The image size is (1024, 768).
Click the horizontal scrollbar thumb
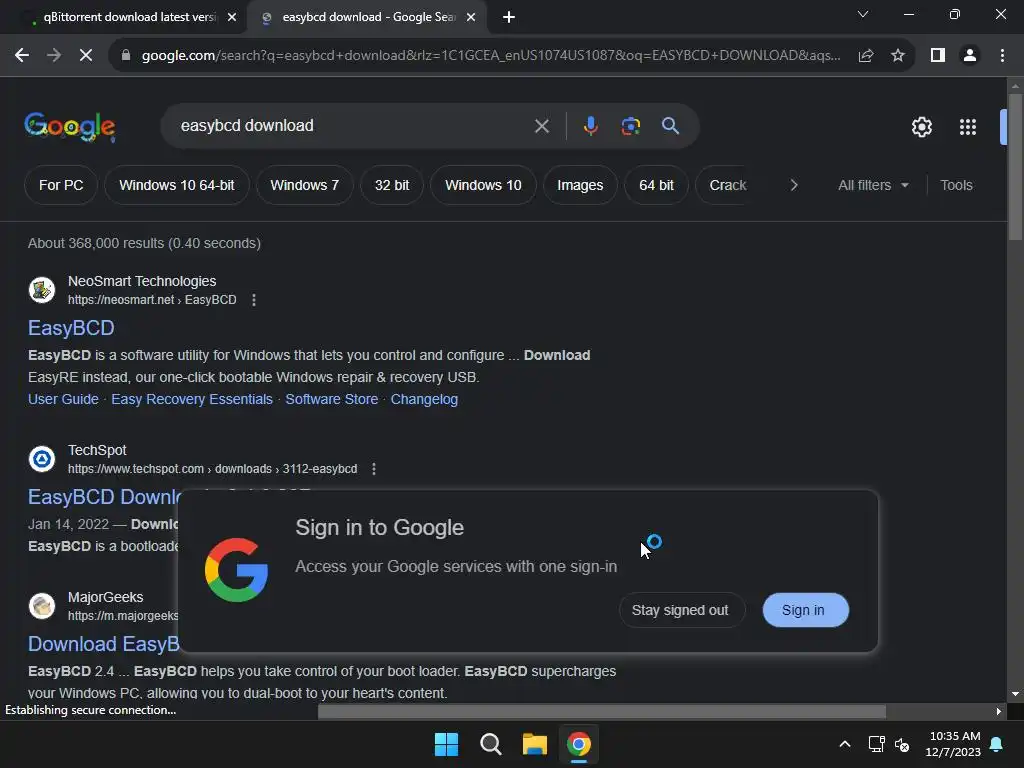point(601,712)
